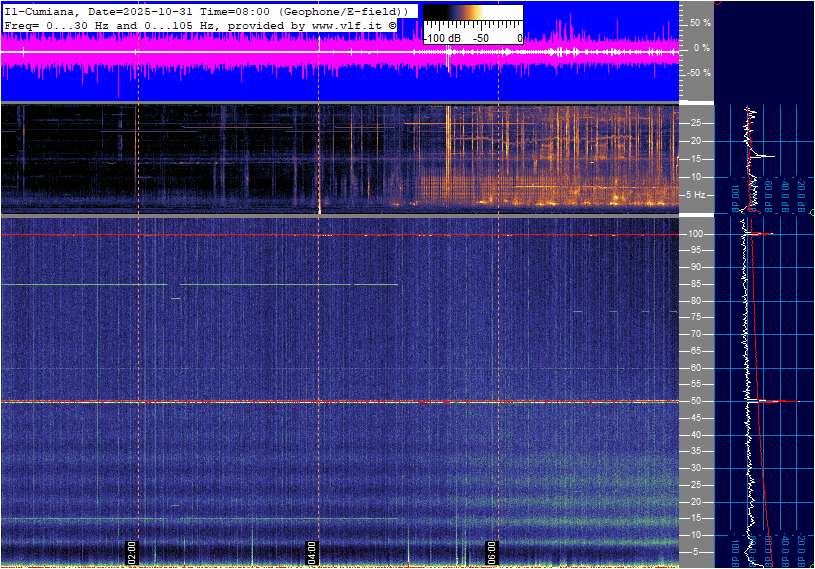Click the 02:00 time marker label
815x569 pixels.
click(x=131, y=551)
